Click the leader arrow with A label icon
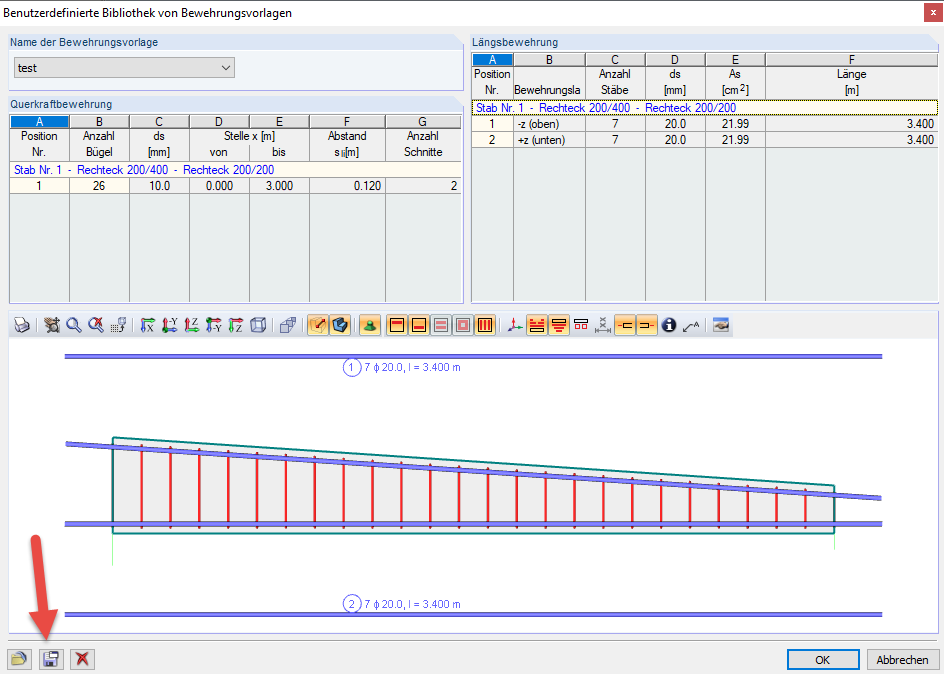Viewport: 944px width, 674px height. [x=691, y=326]
